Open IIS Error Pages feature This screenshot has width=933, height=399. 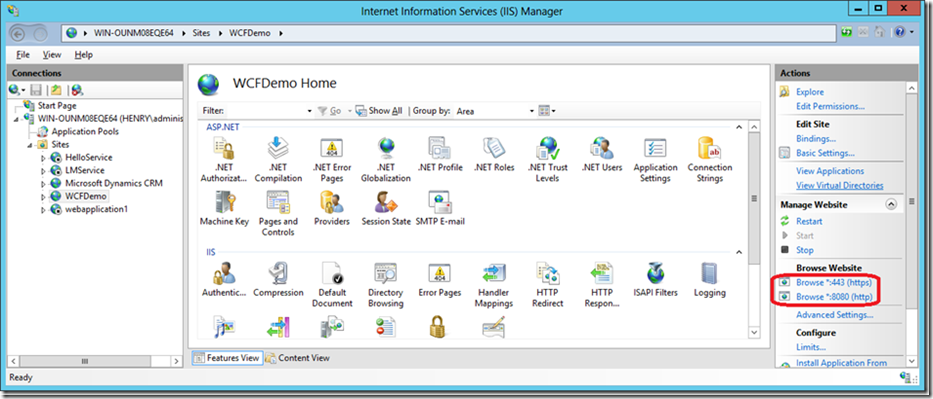coord(440,280)
